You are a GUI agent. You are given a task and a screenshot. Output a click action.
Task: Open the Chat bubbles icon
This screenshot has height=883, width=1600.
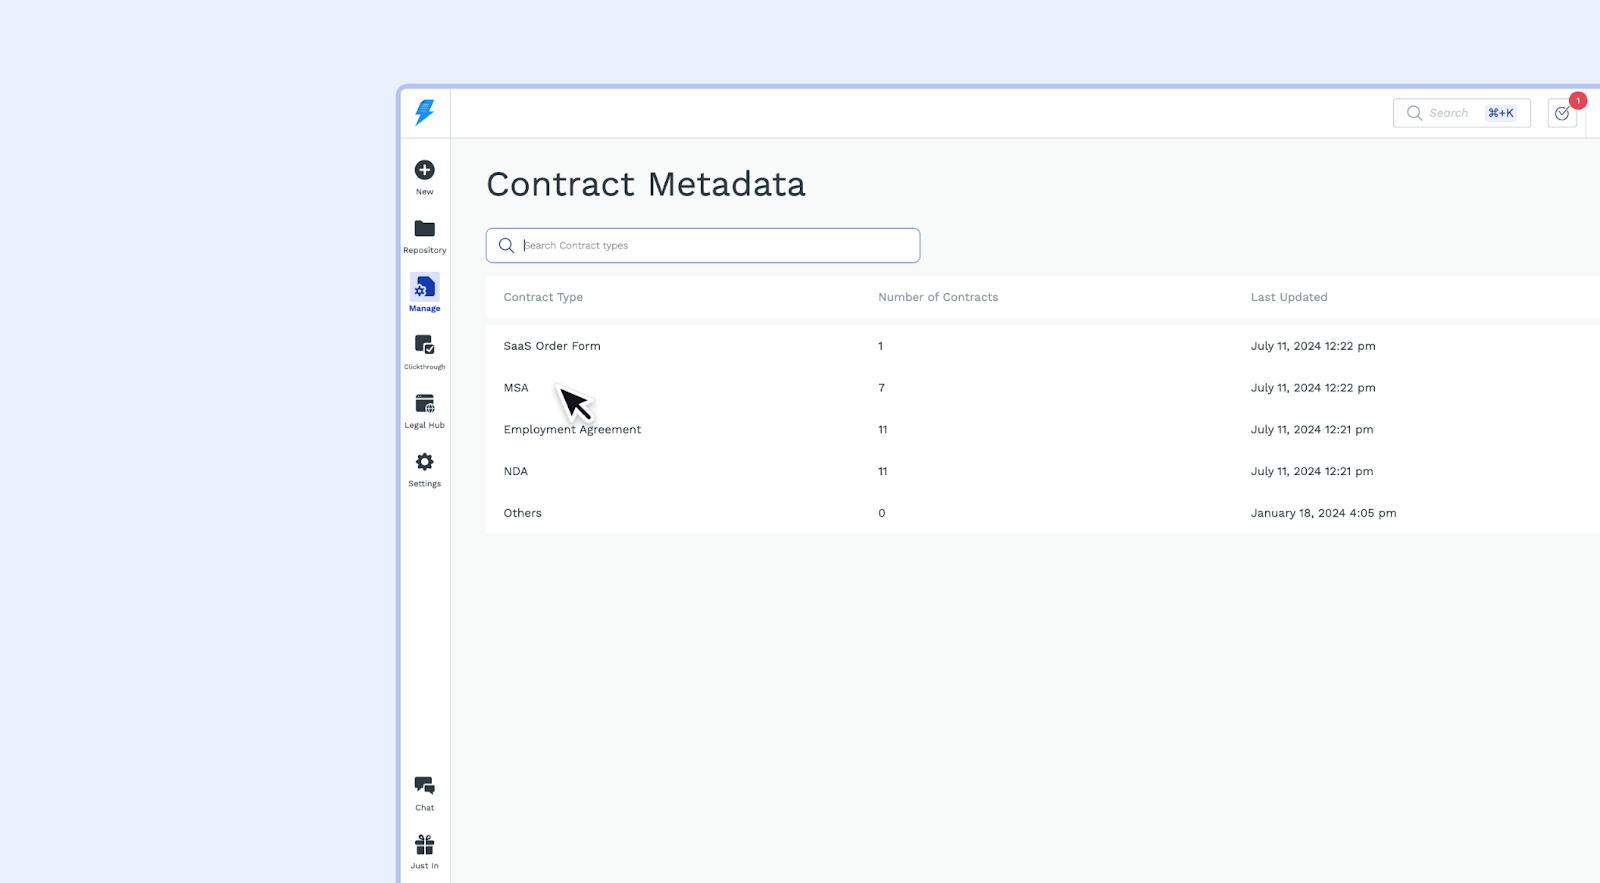(425, 786)
